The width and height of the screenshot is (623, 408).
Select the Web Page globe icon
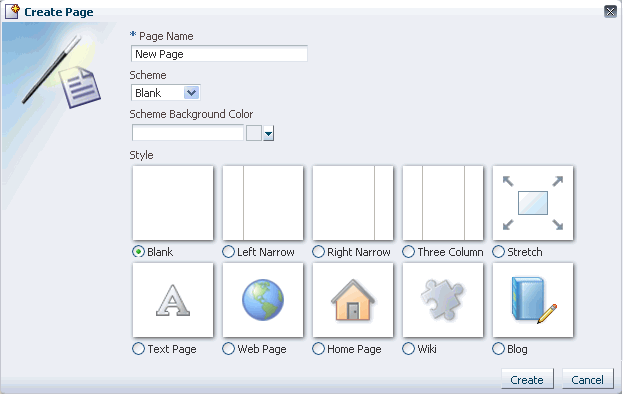pos(262,300)
